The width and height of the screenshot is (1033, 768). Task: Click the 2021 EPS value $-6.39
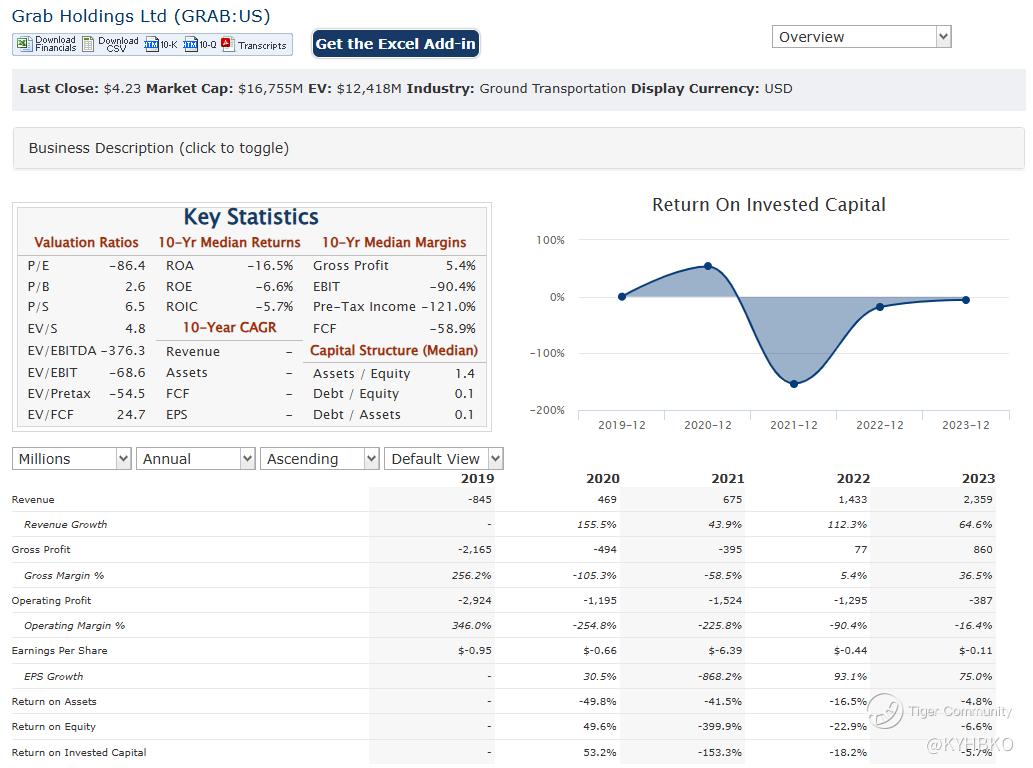tap(725, 650)
